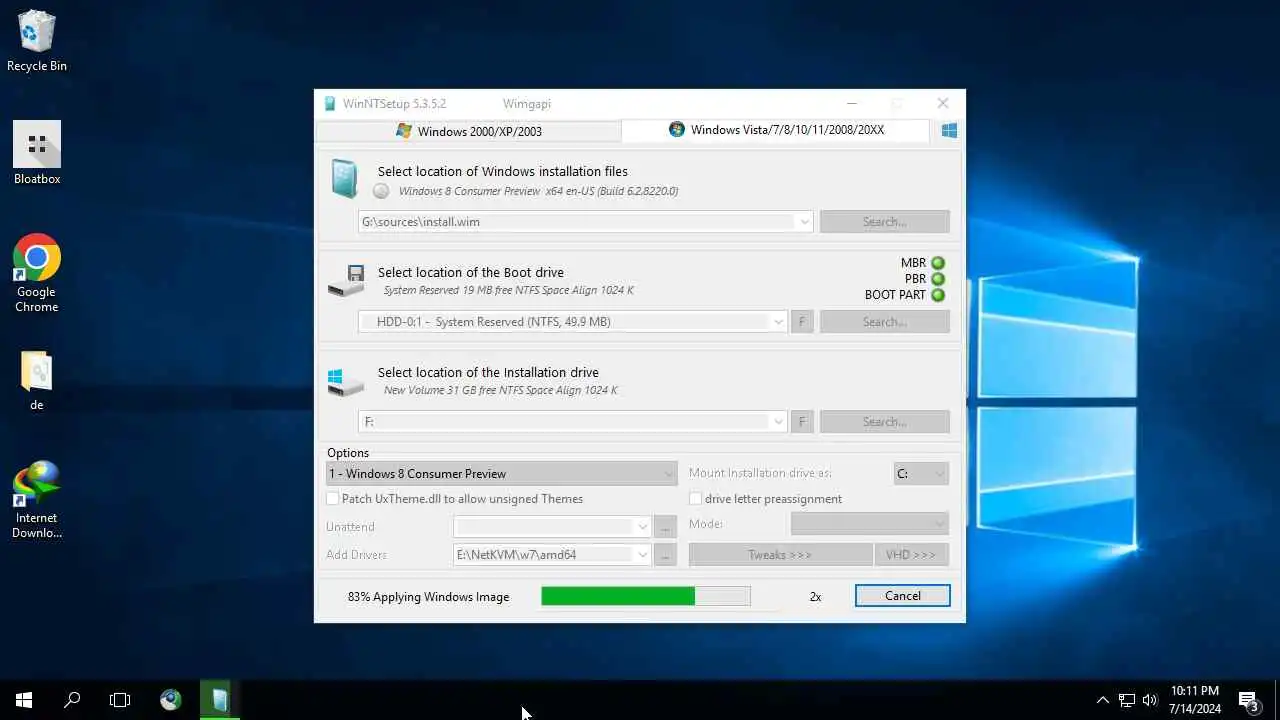Screen dimensions: 1280x720
Task: Open network status tray icon
Action: pyautogui.click(x=1127, y=700)
